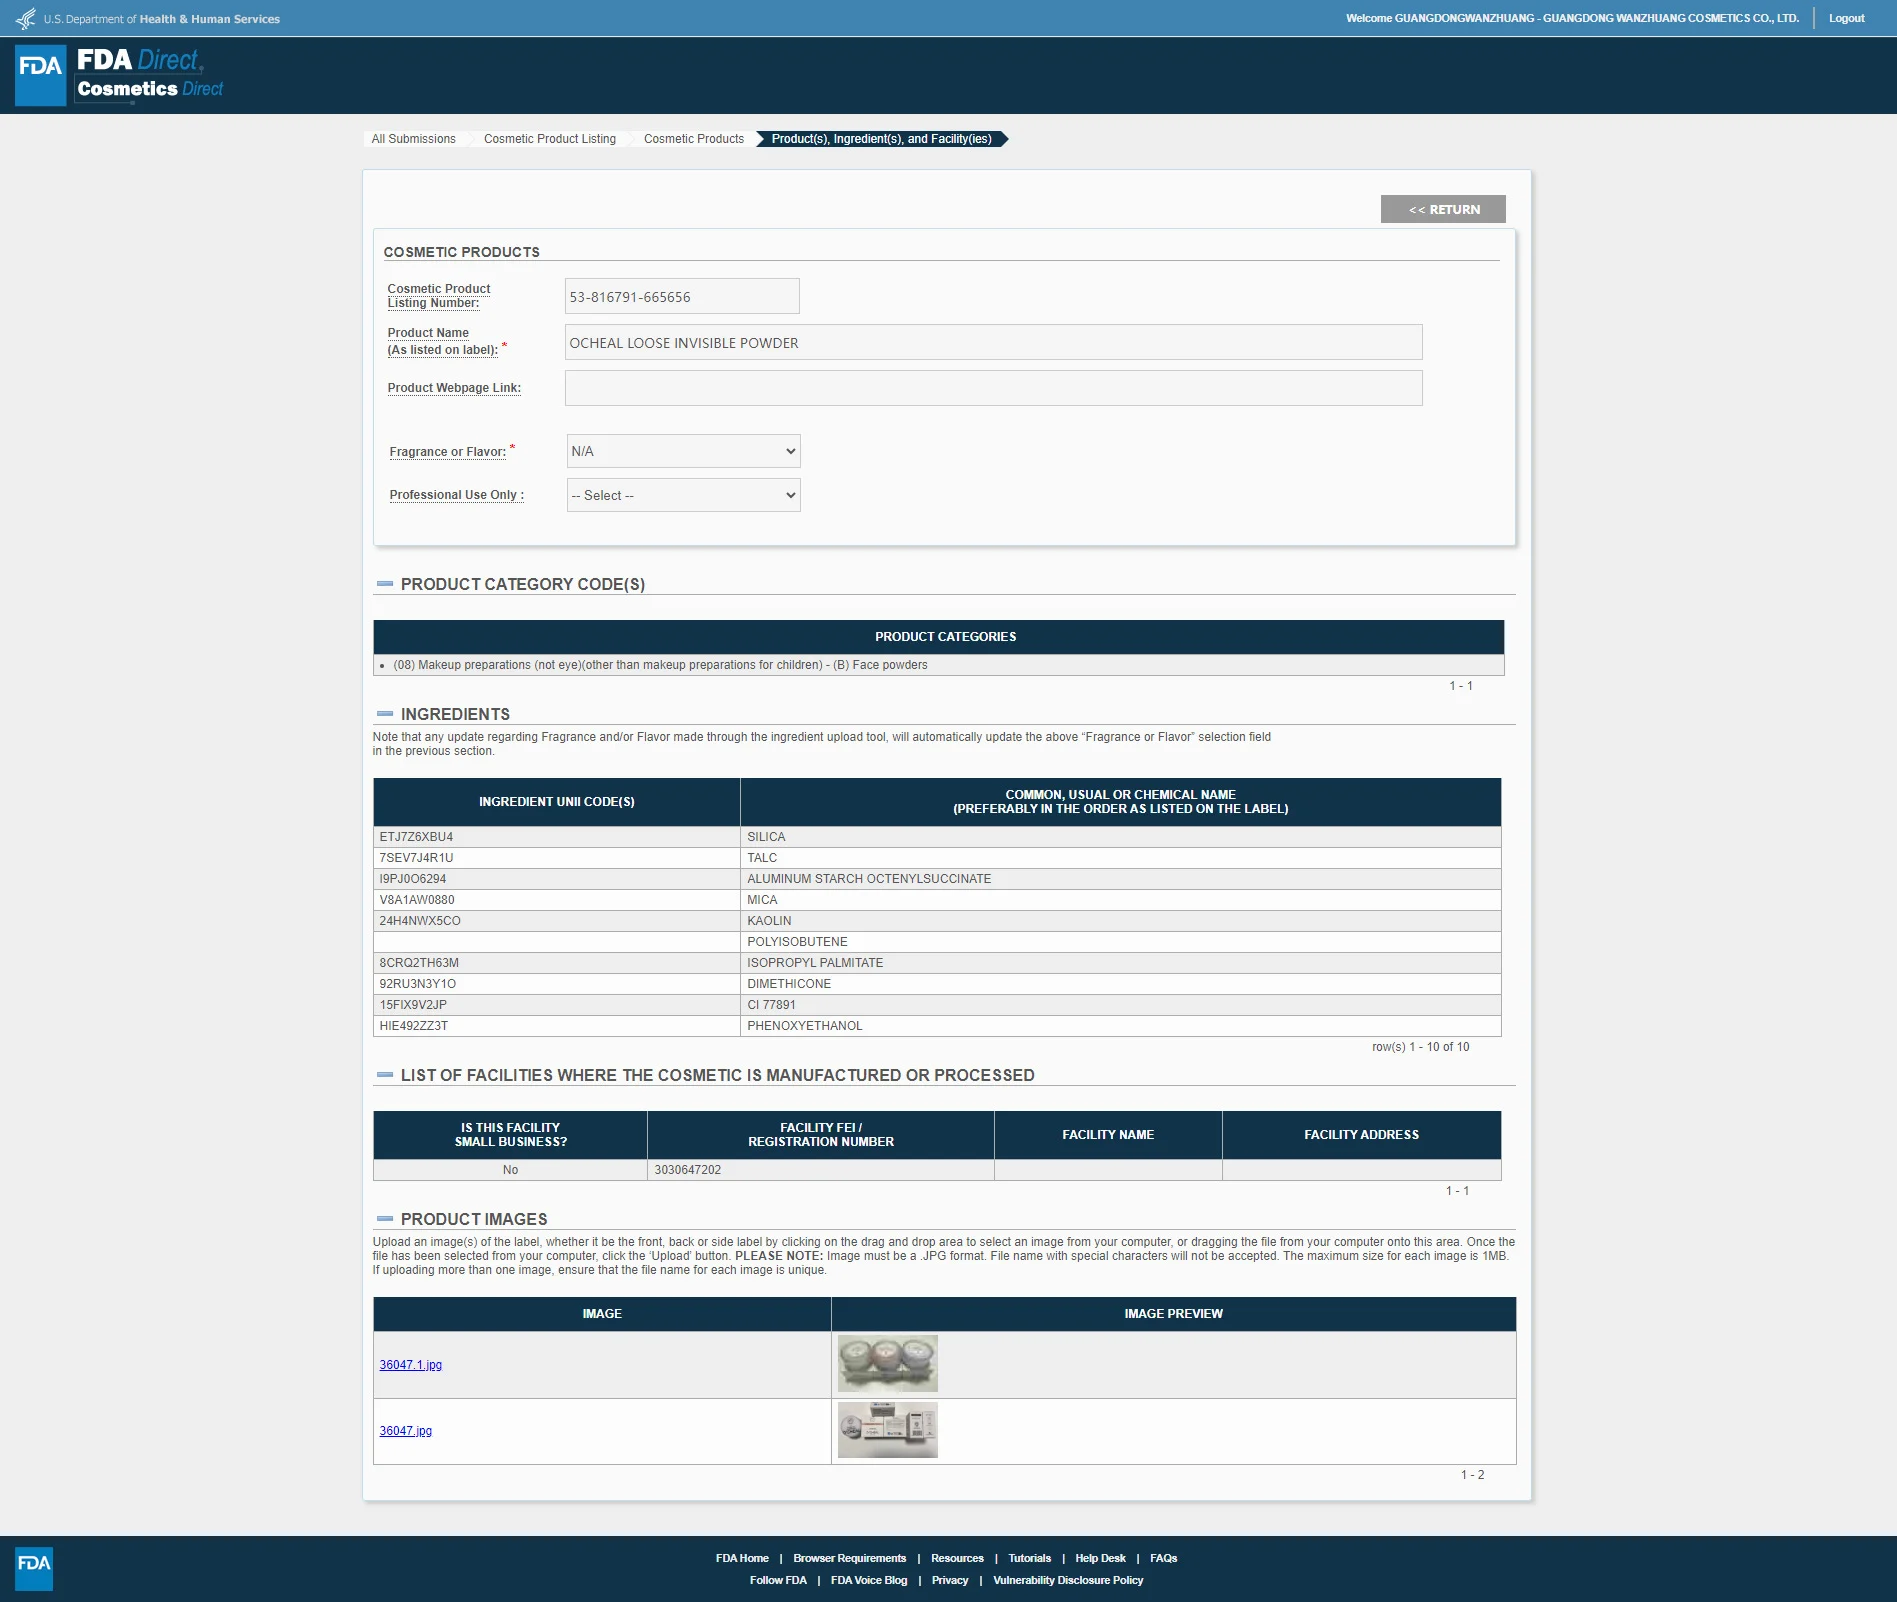Screen dimensions: 1897x1602
Task: Click the Face powders category row
Action: click(x=938, y=665)
